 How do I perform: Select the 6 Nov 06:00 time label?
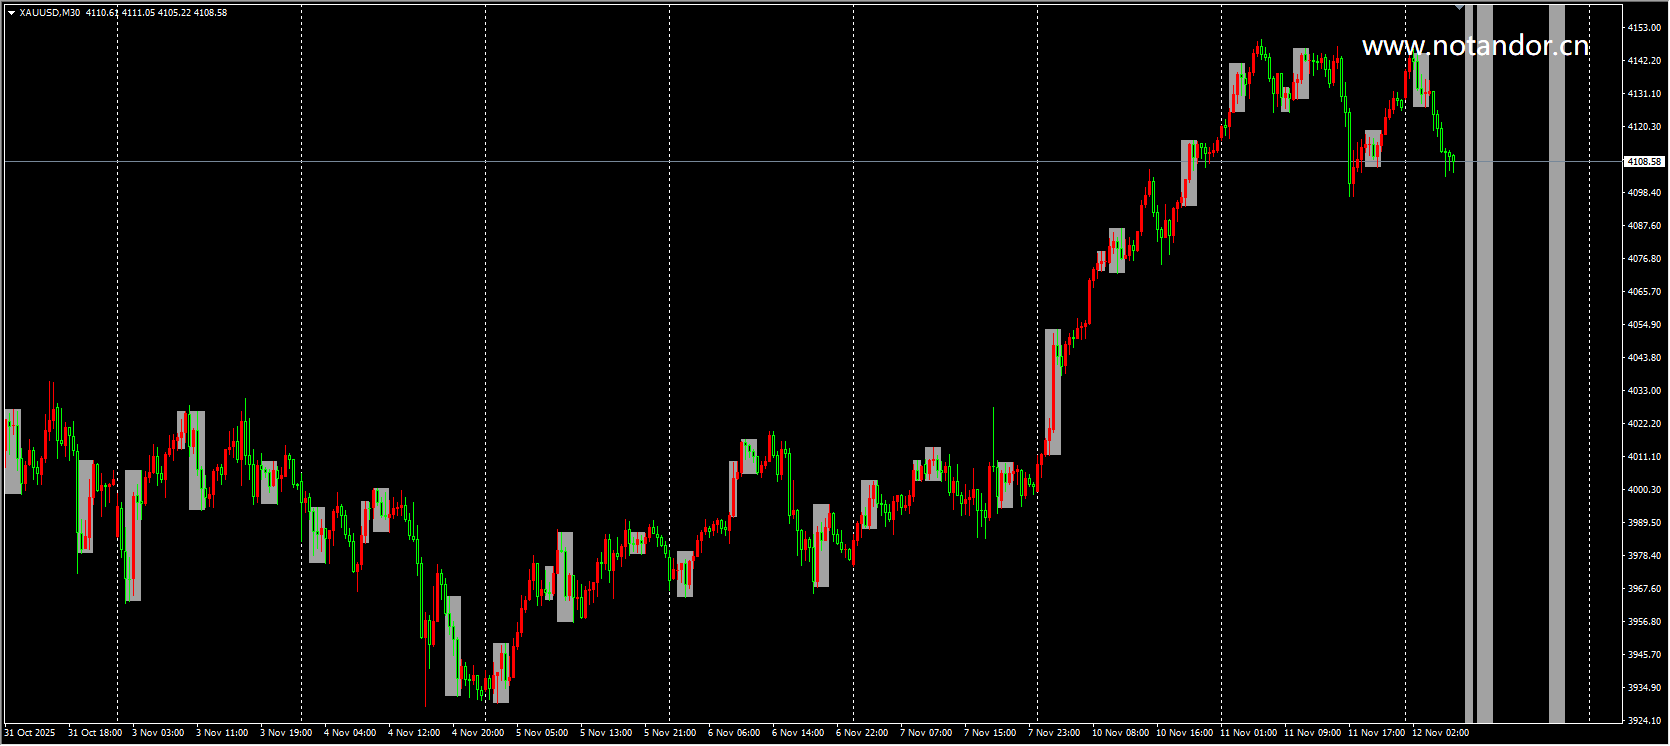(x=734, y=733)
